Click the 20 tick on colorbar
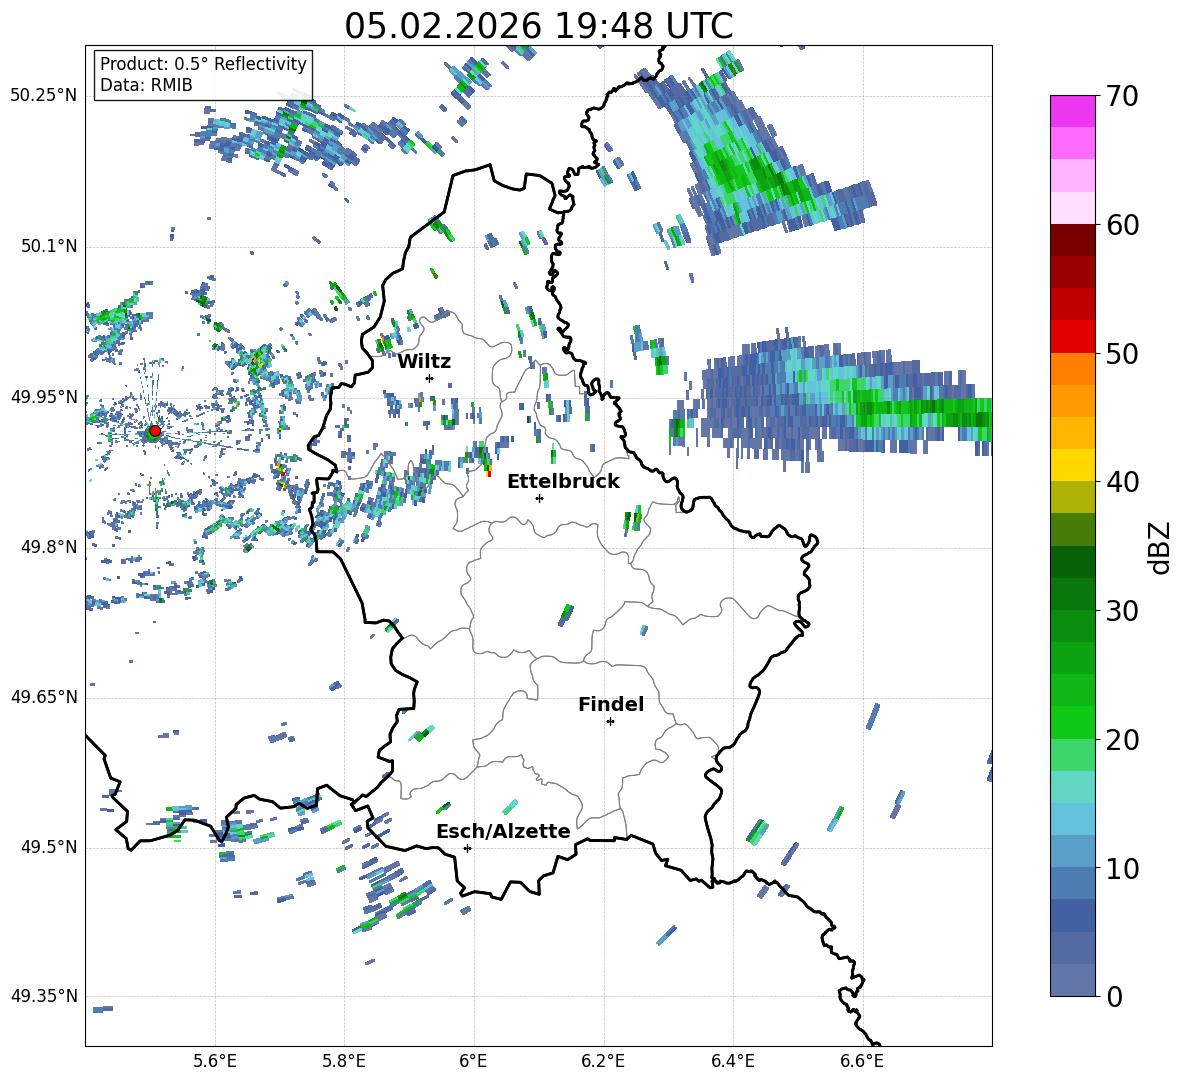The width and height of the screenshot is (1184, 1081). 1122,740
